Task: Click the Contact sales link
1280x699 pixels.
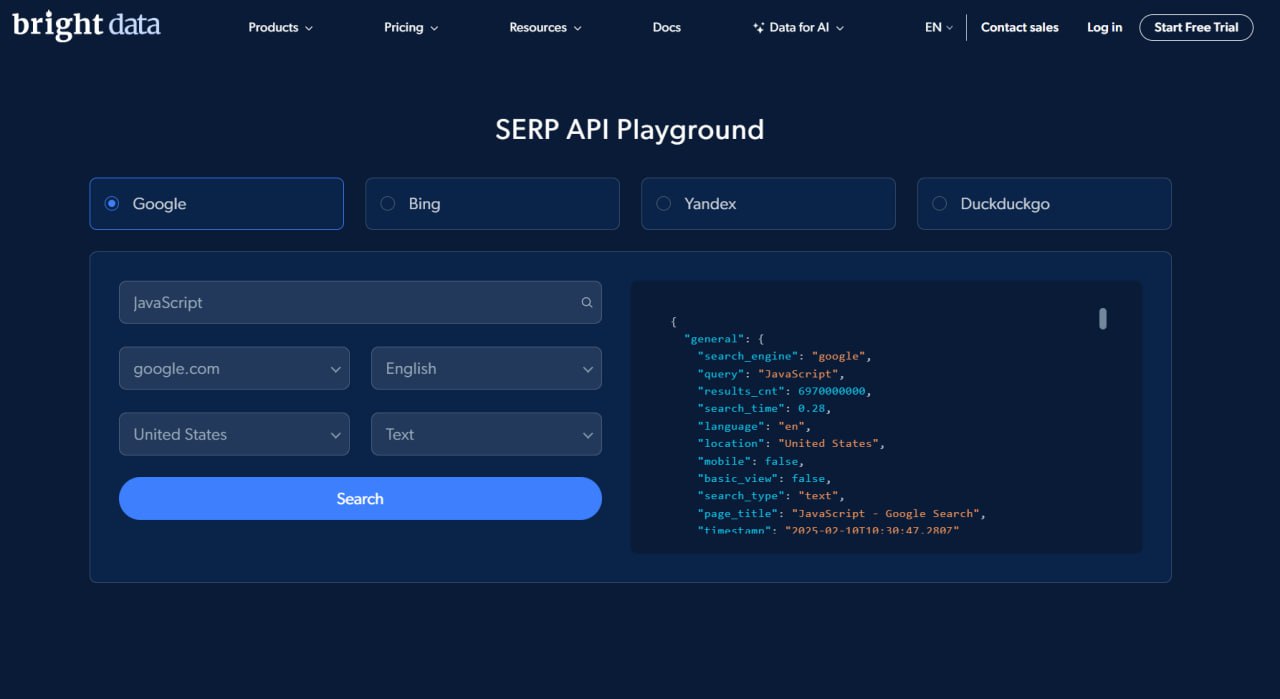Action: [x=1020, y=28]
